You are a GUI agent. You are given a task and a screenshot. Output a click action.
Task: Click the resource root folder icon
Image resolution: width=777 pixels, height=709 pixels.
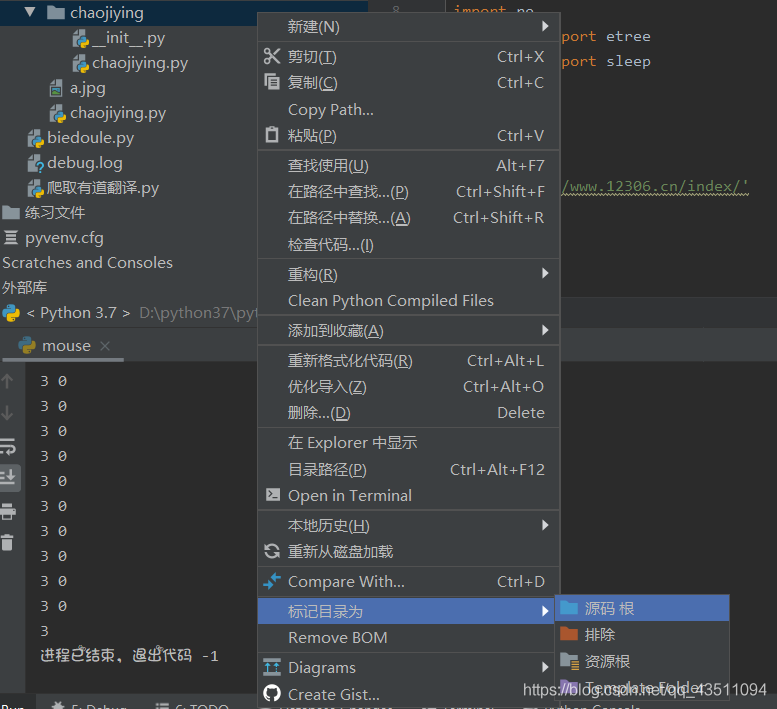tap(569, 661)
